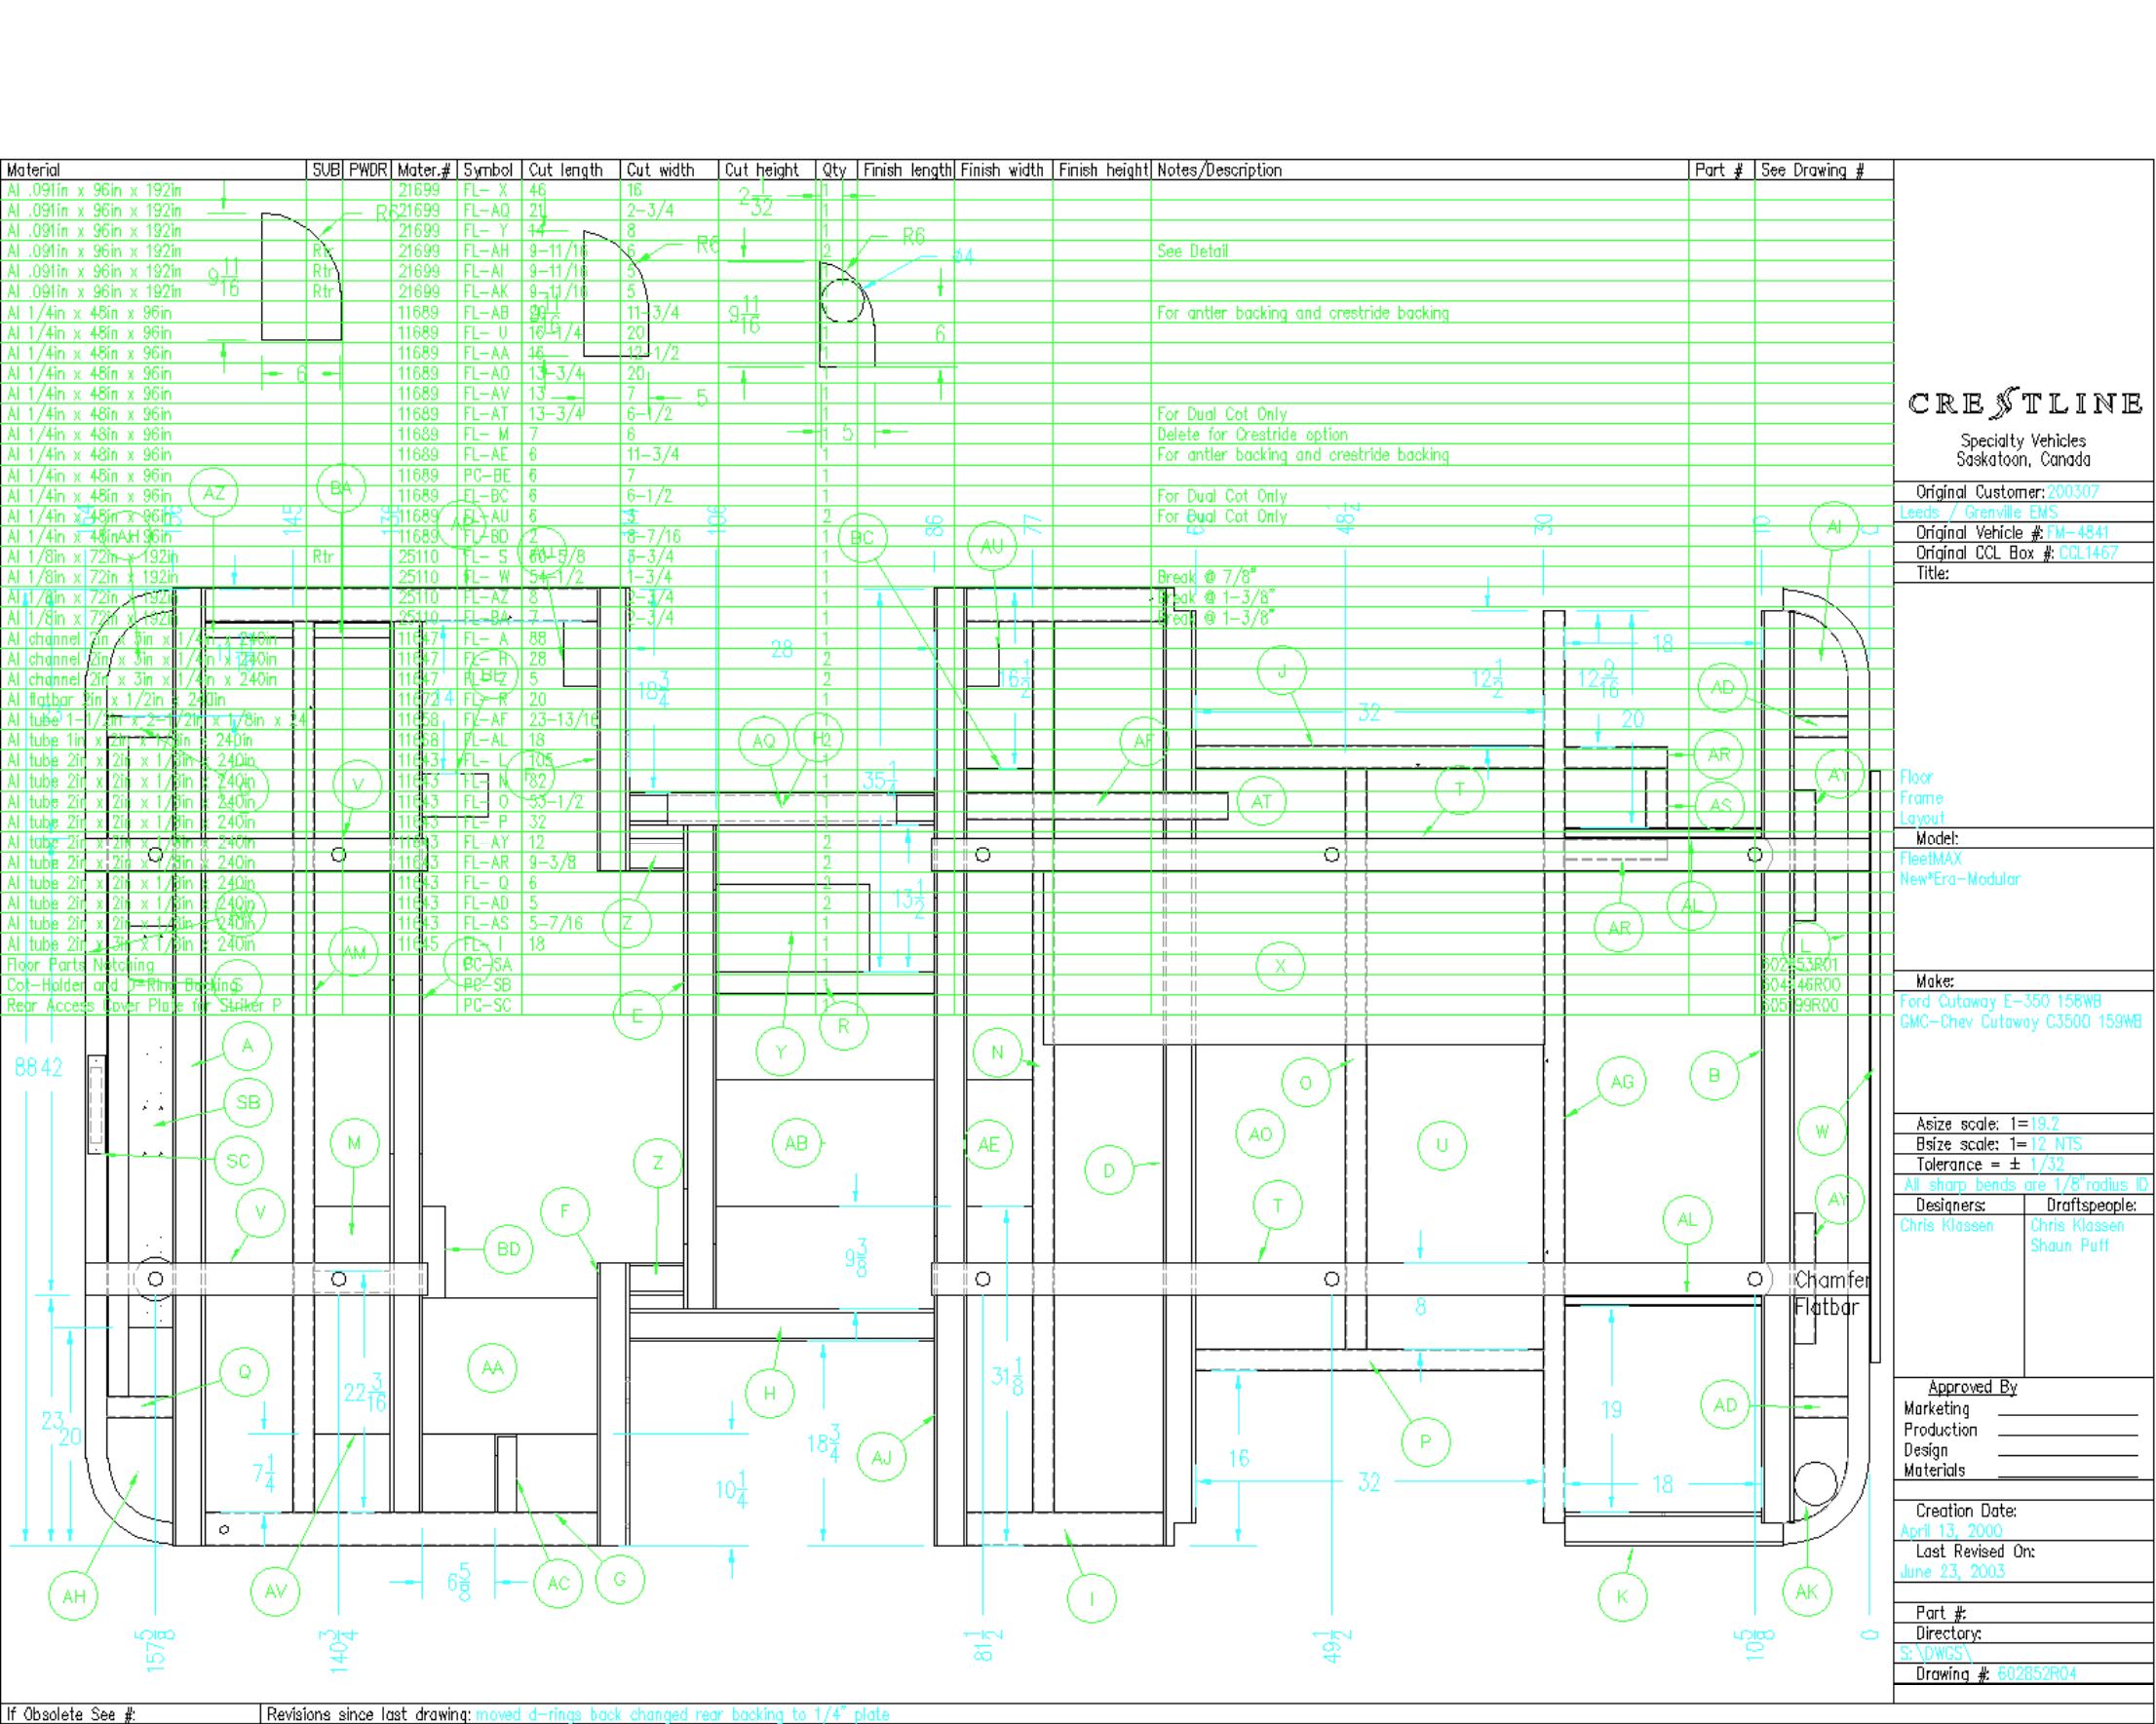
Task: Select the circled X callout balloon
Action: (x=1280, y=965)
